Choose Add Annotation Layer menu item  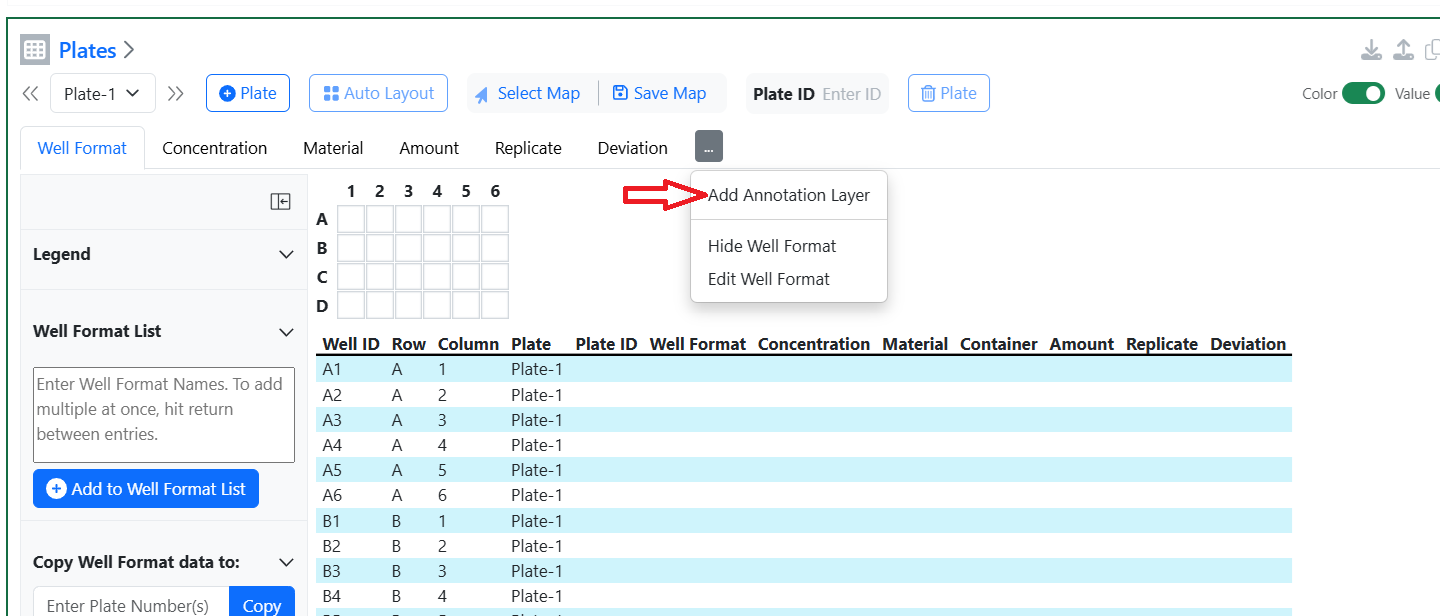tap(789, 195)
